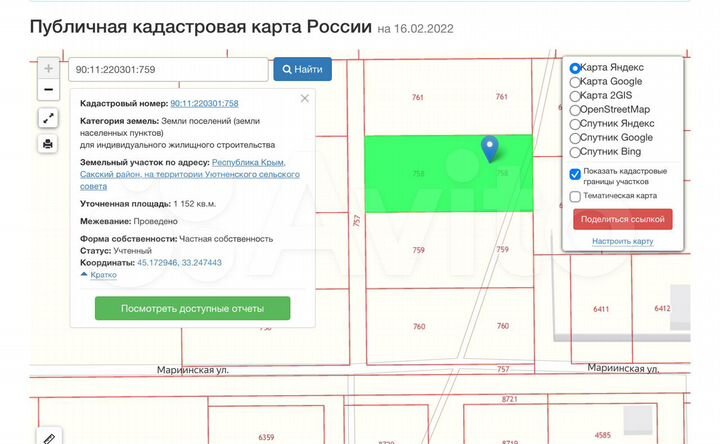720x444 pixels.
Task: Select Карта 2GIS map layer
Action: [x=575, y=96]
